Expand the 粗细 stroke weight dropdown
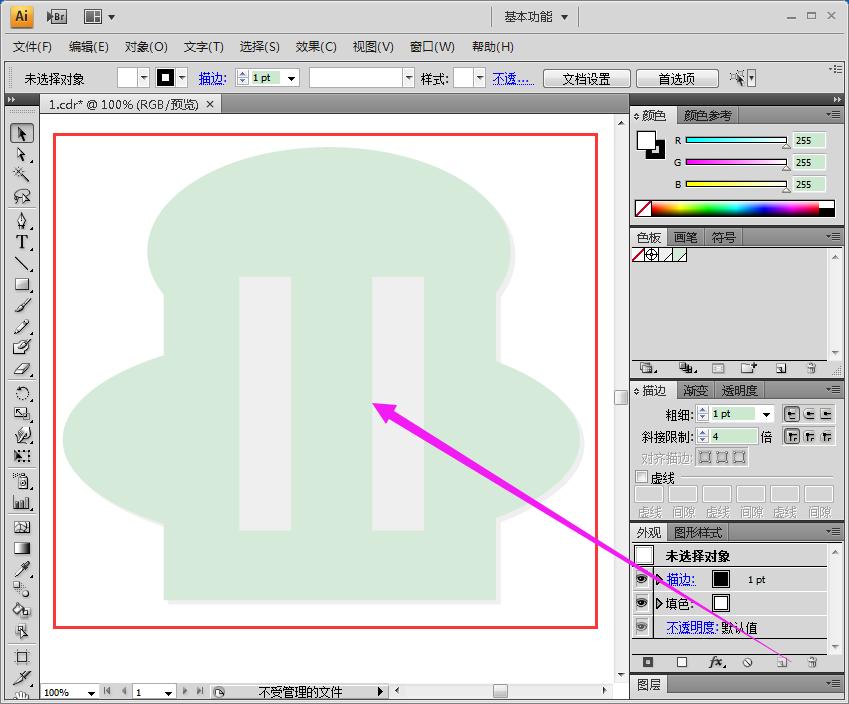The image size is (849, 704). point(767,414)
